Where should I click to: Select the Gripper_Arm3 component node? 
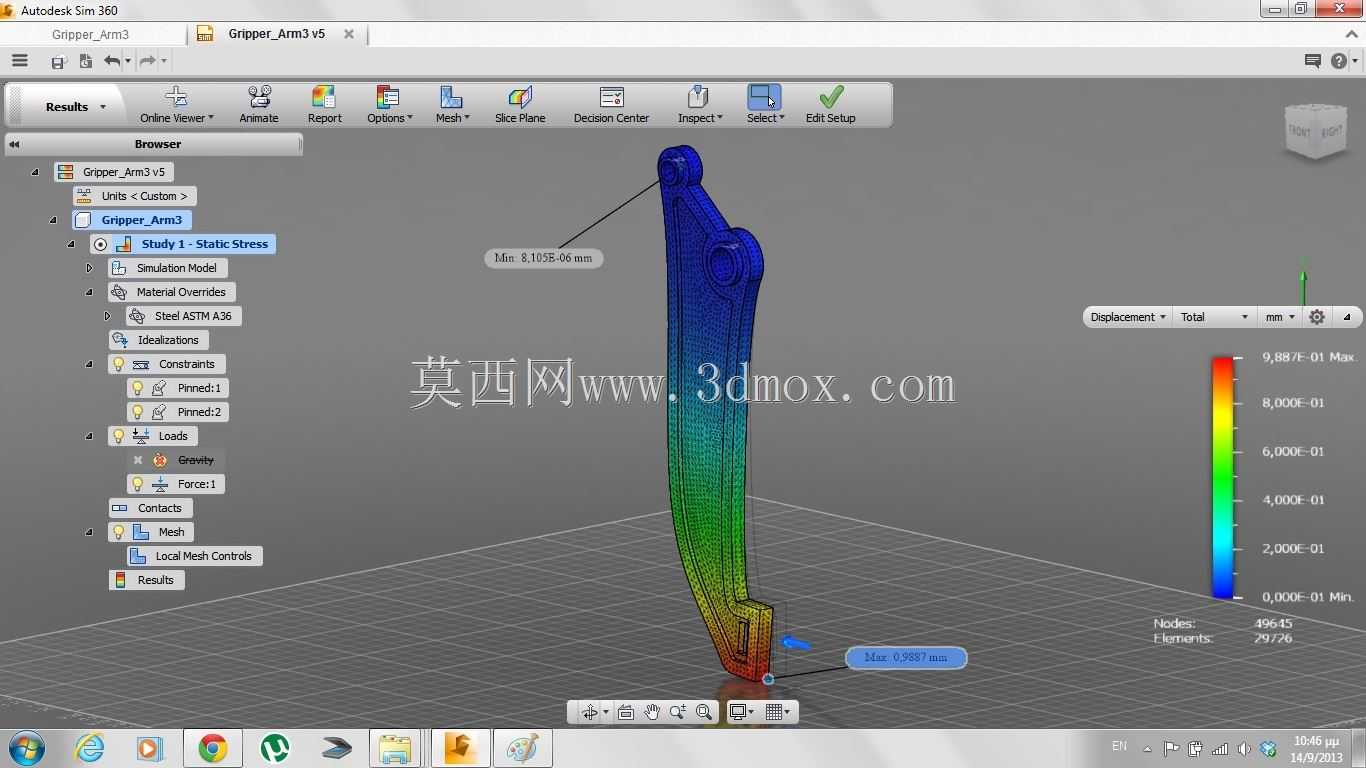point(132,220)
